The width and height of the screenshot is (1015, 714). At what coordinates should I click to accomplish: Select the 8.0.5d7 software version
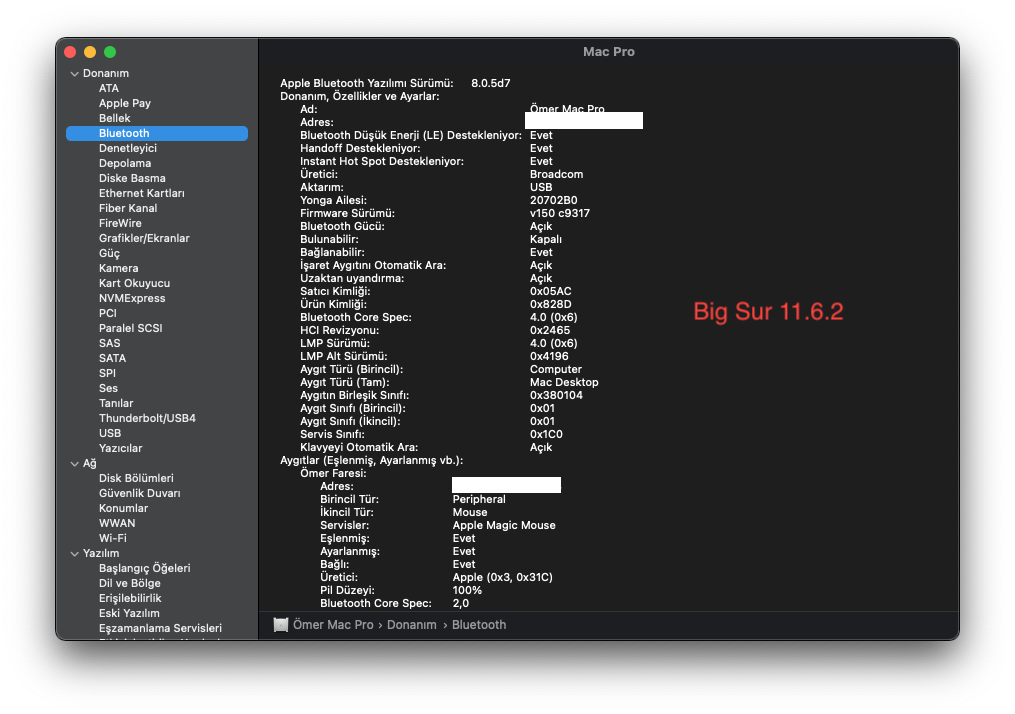tap(490, 83)
